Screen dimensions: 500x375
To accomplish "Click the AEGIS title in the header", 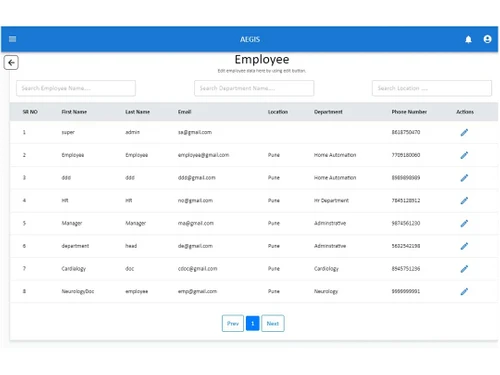I will click(250, 39).
